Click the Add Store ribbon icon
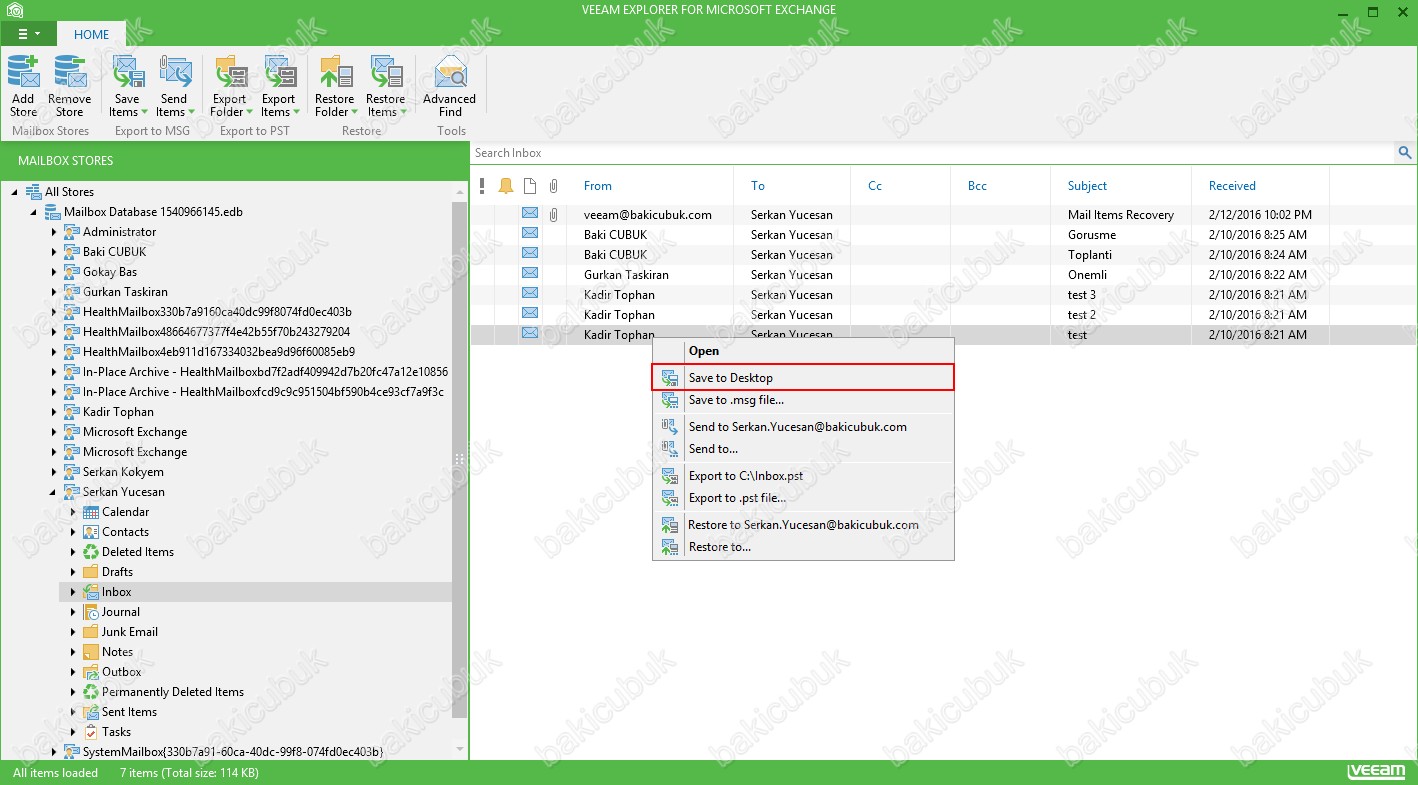The height and width of the screenshot is (785, 1418). pyautogui.click(x=23, y=72)
